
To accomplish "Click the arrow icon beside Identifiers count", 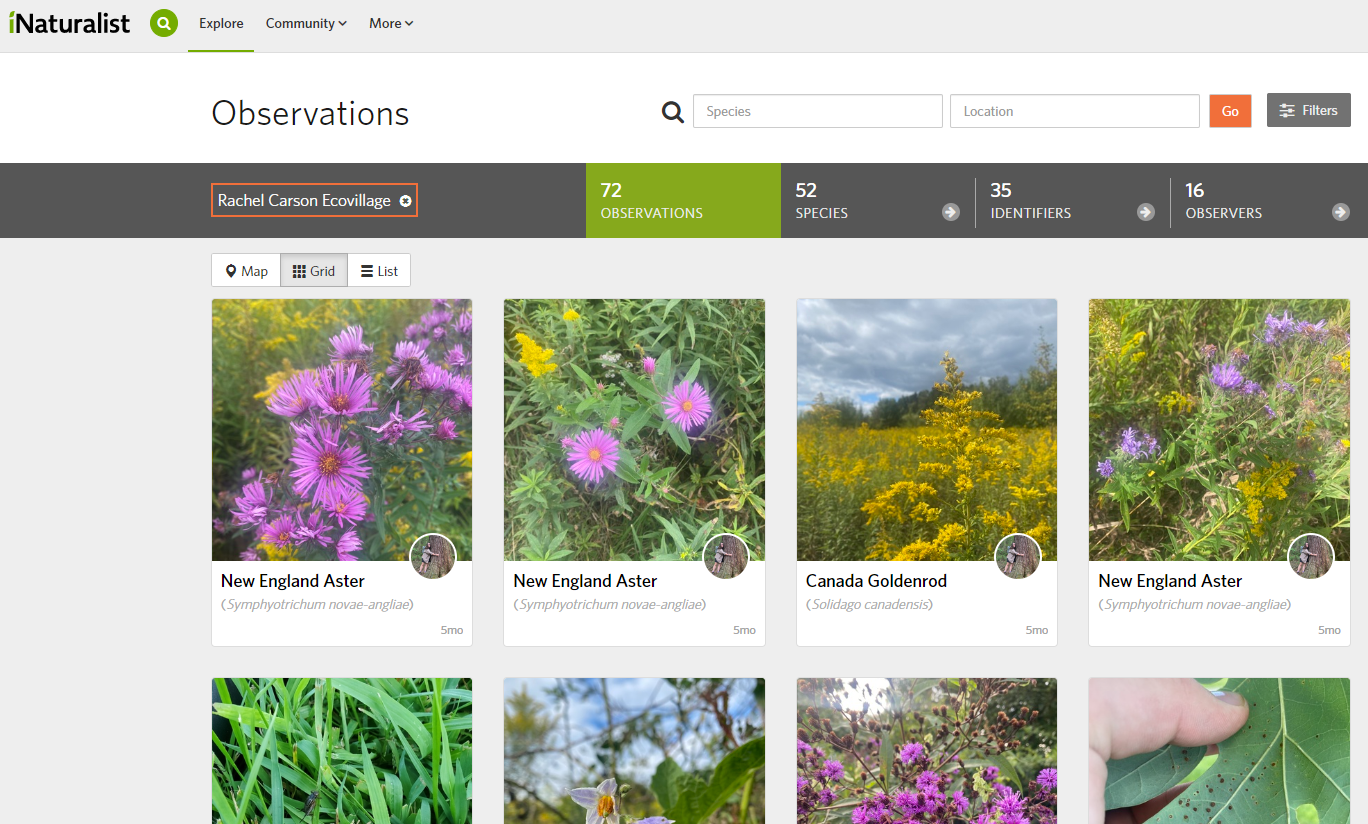I will [1145, 212].
